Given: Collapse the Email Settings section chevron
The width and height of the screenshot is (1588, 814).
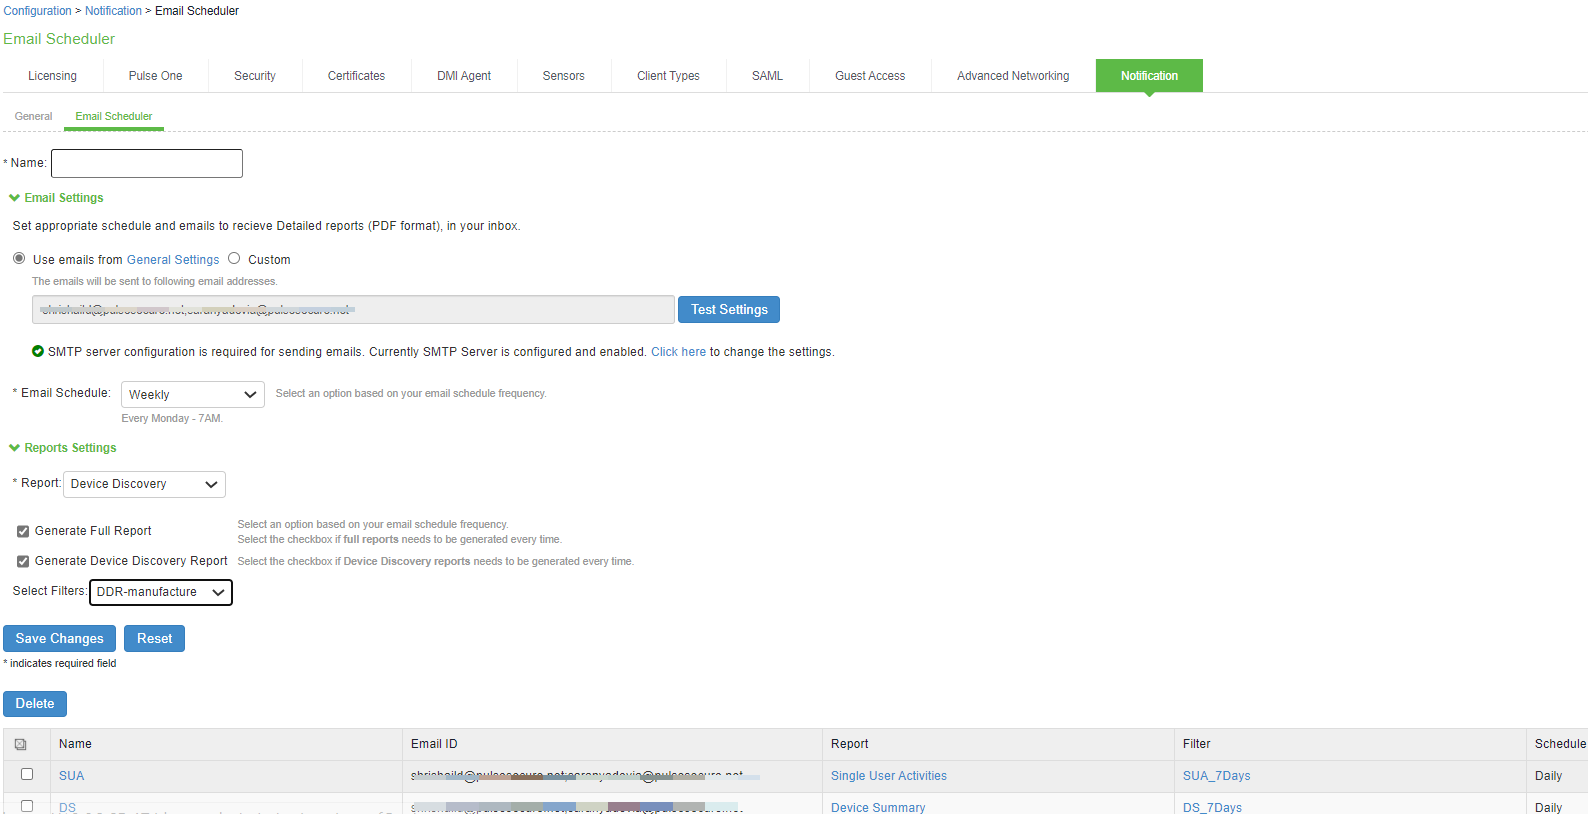Looking at the screenshot, I should (x=14, y=198).
